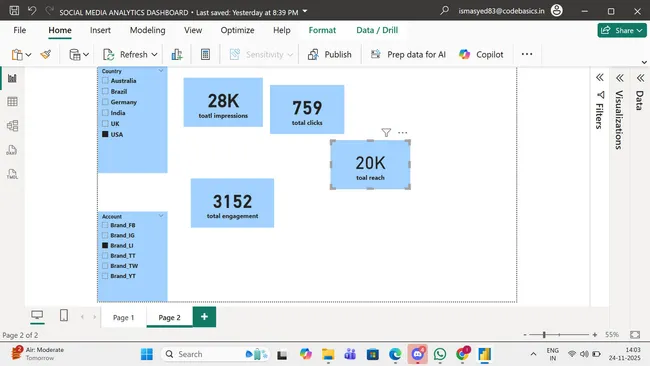Switch to Optimize ribbon tab

click(237, 30)
